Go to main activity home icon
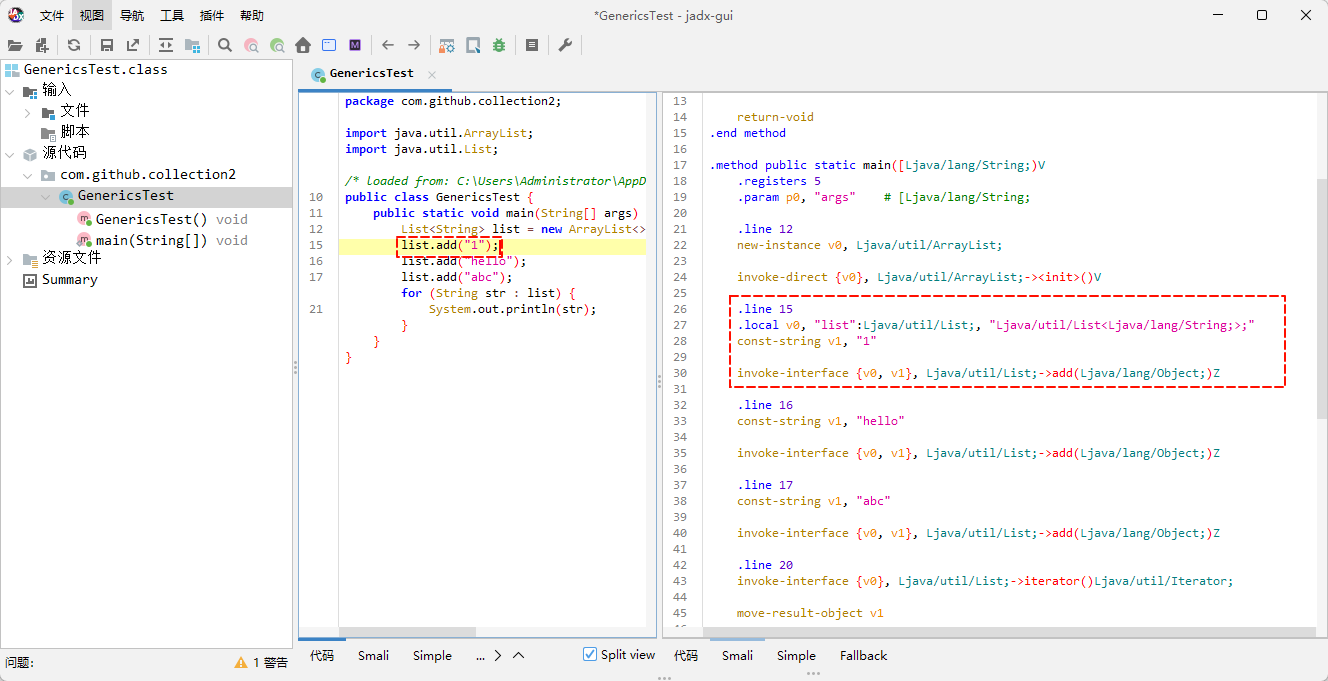 (x=303, y=45)
